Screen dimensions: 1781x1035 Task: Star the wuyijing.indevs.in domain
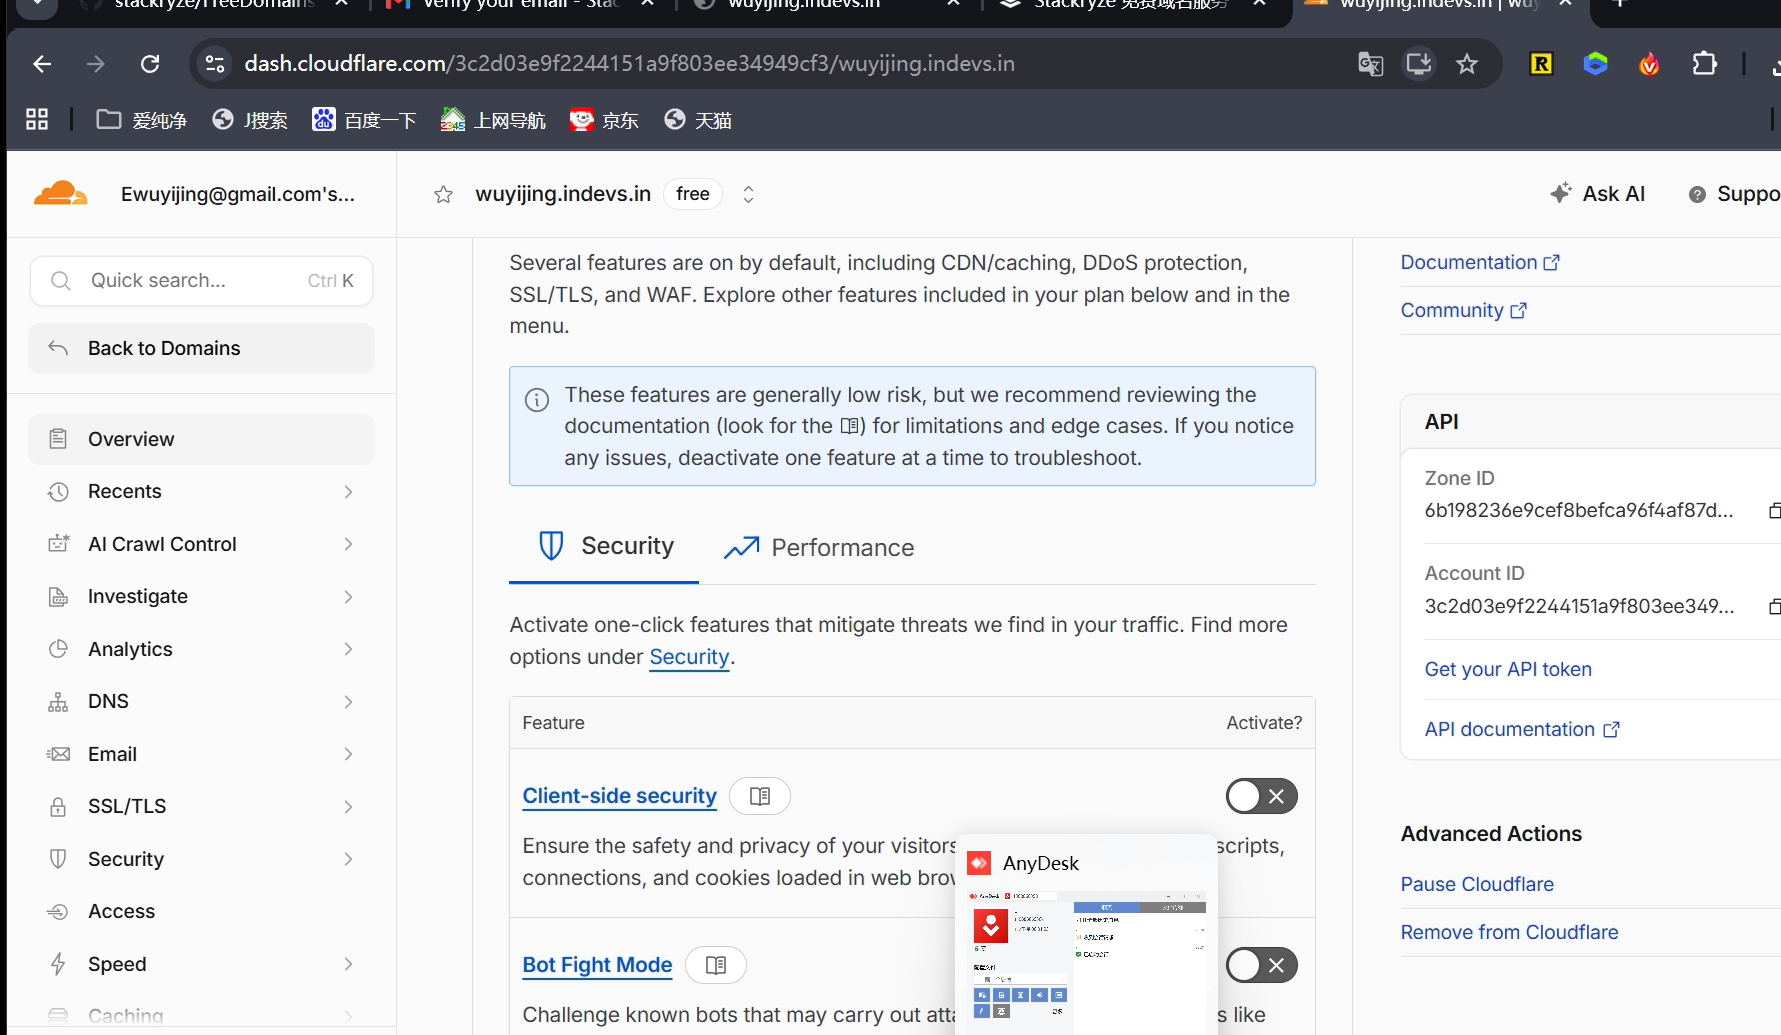(x=443, y=194)
